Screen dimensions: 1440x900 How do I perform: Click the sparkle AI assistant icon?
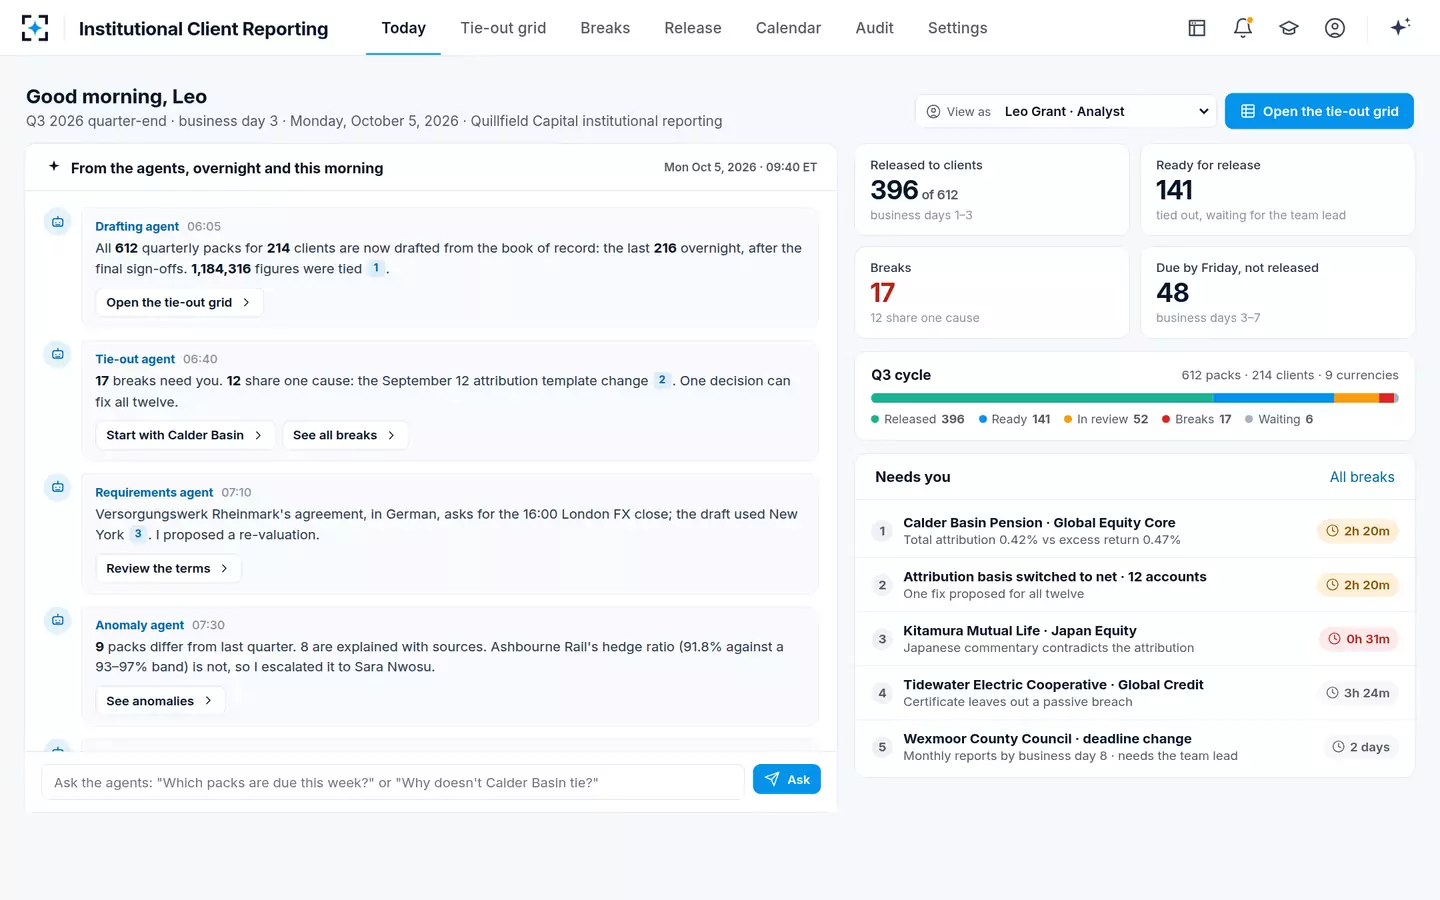(1400, 27)
